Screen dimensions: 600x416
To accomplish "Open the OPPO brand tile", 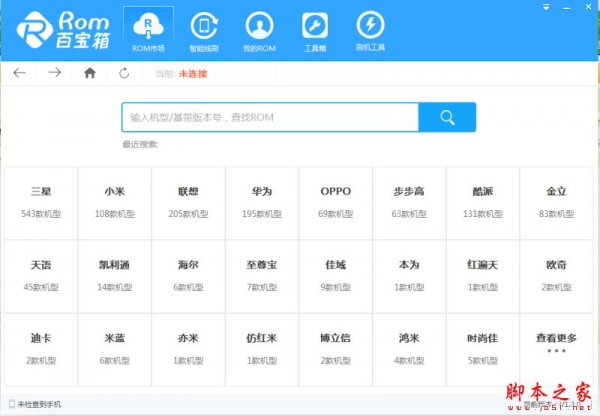I will click(336, 203).
